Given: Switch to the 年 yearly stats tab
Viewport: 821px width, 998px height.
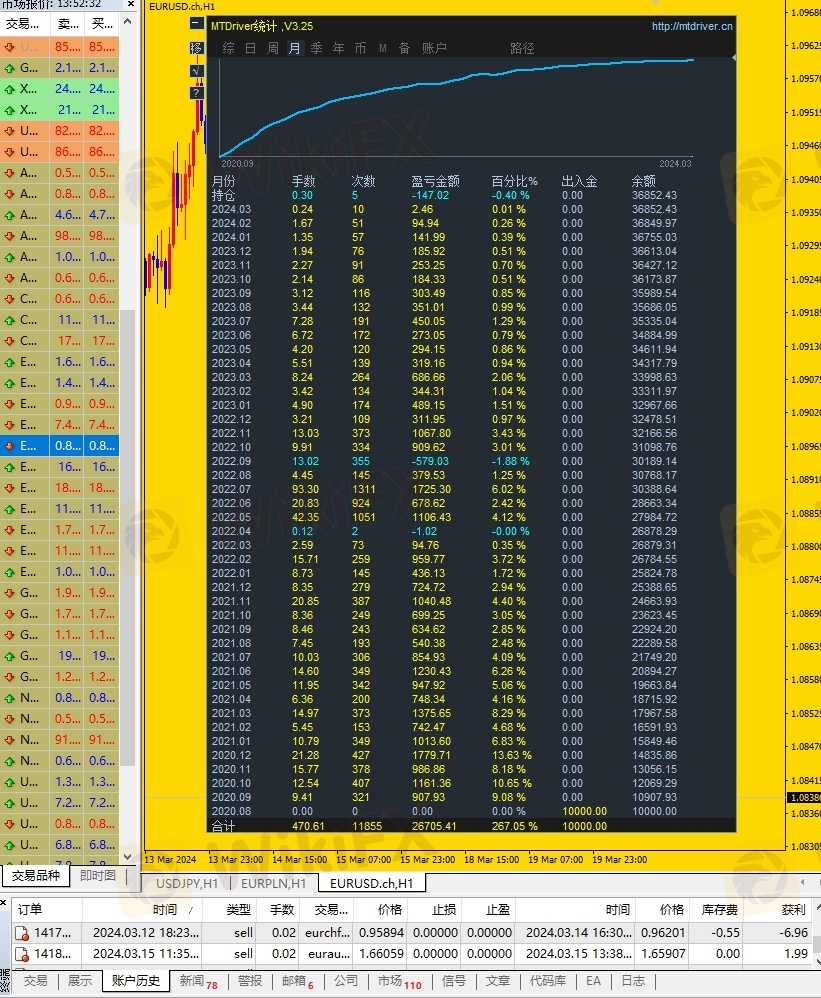Looking at the screenshot, I should [x=339, y=48].
